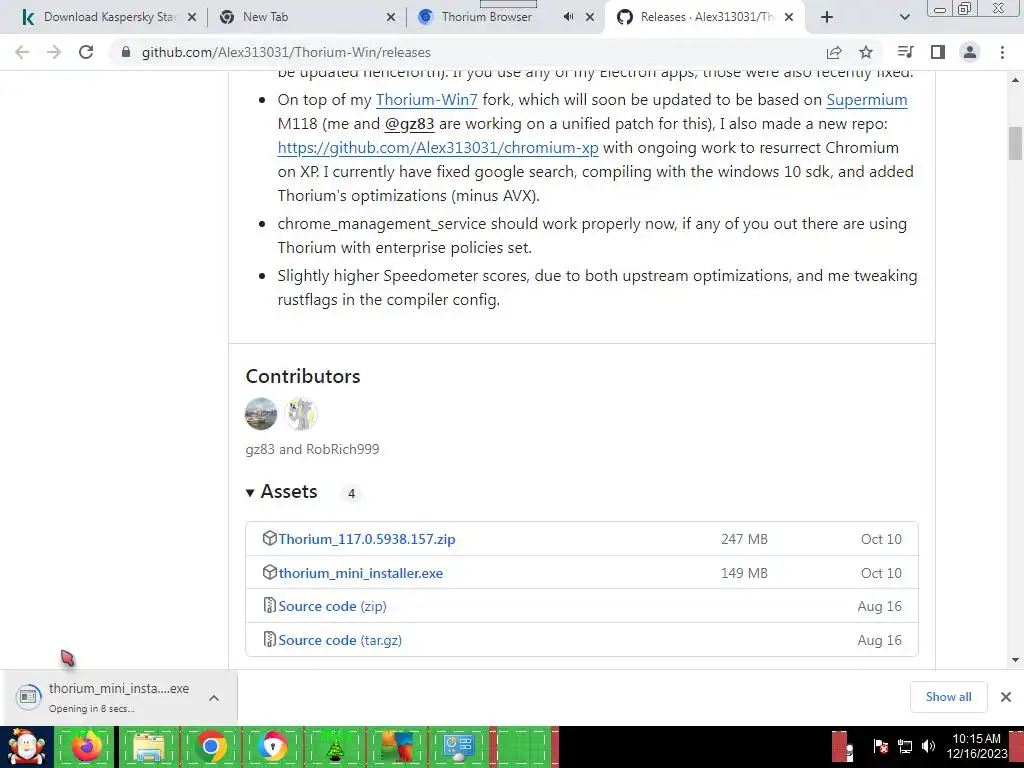Open the volume speaker tray icon
The height and width of the screenshot is (768, 1024).
pyautogui.click(x=928, y=746)
